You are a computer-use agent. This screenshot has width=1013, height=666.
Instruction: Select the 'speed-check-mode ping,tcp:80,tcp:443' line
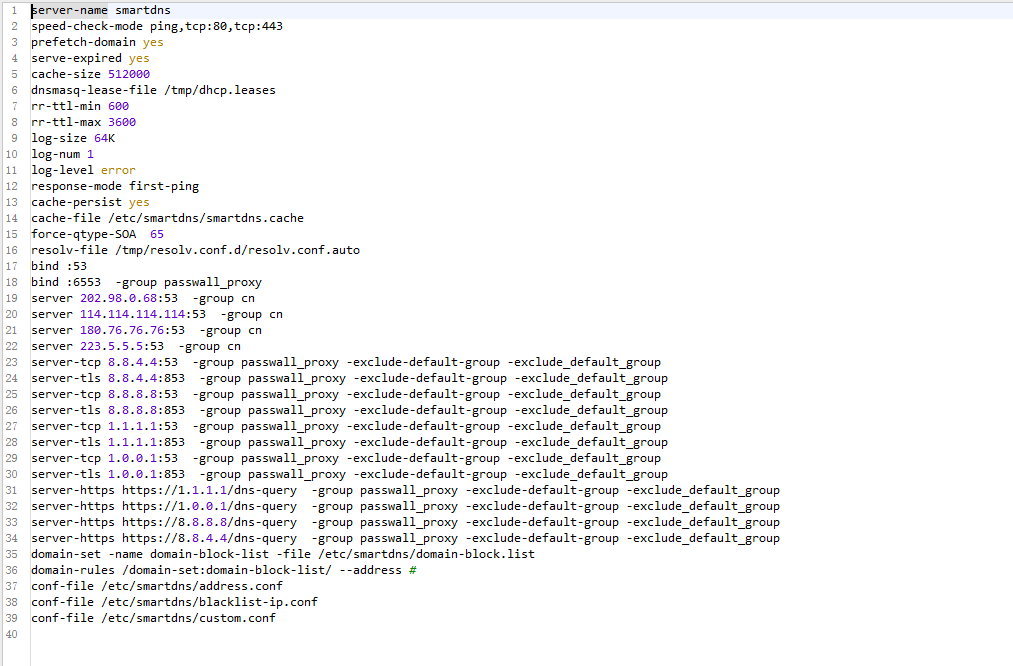157,26
